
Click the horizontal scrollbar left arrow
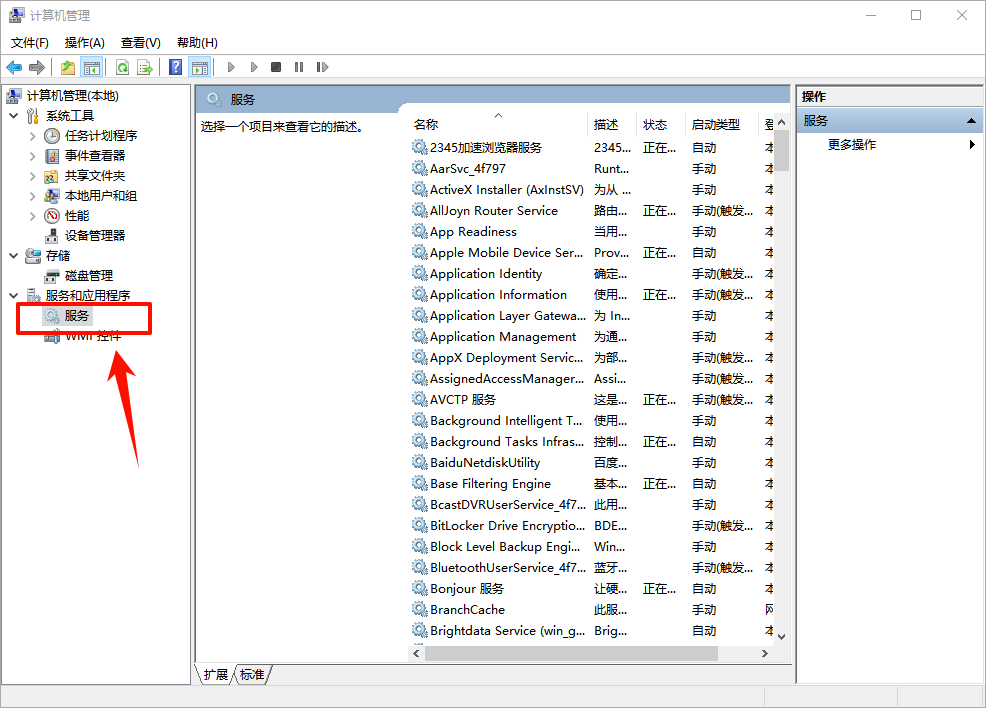416,653
